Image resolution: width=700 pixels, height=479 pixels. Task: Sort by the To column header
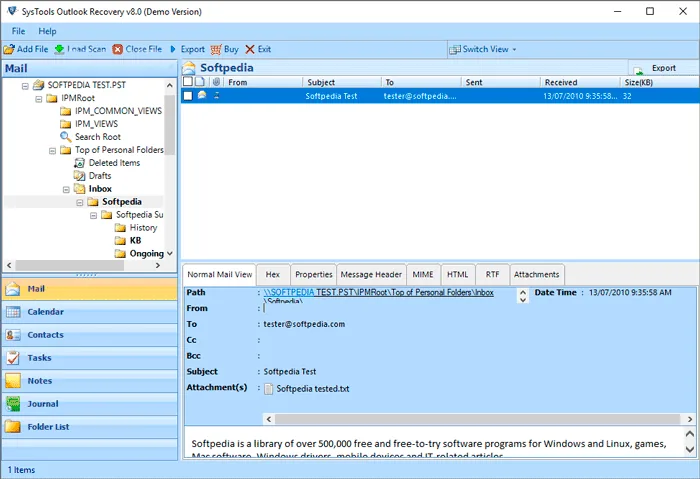pos(421,82)
